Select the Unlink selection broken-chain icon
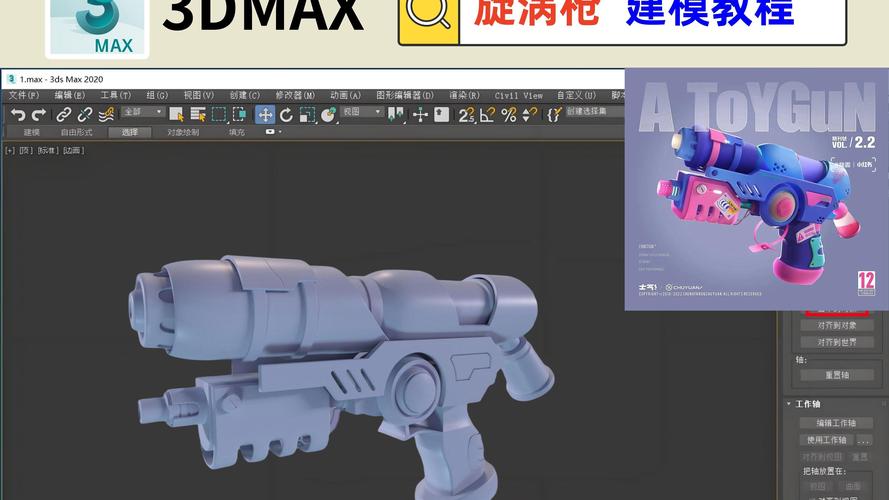The height and width of the screenshot is (500, 889). pyautogui.click(x=84, y=115)
